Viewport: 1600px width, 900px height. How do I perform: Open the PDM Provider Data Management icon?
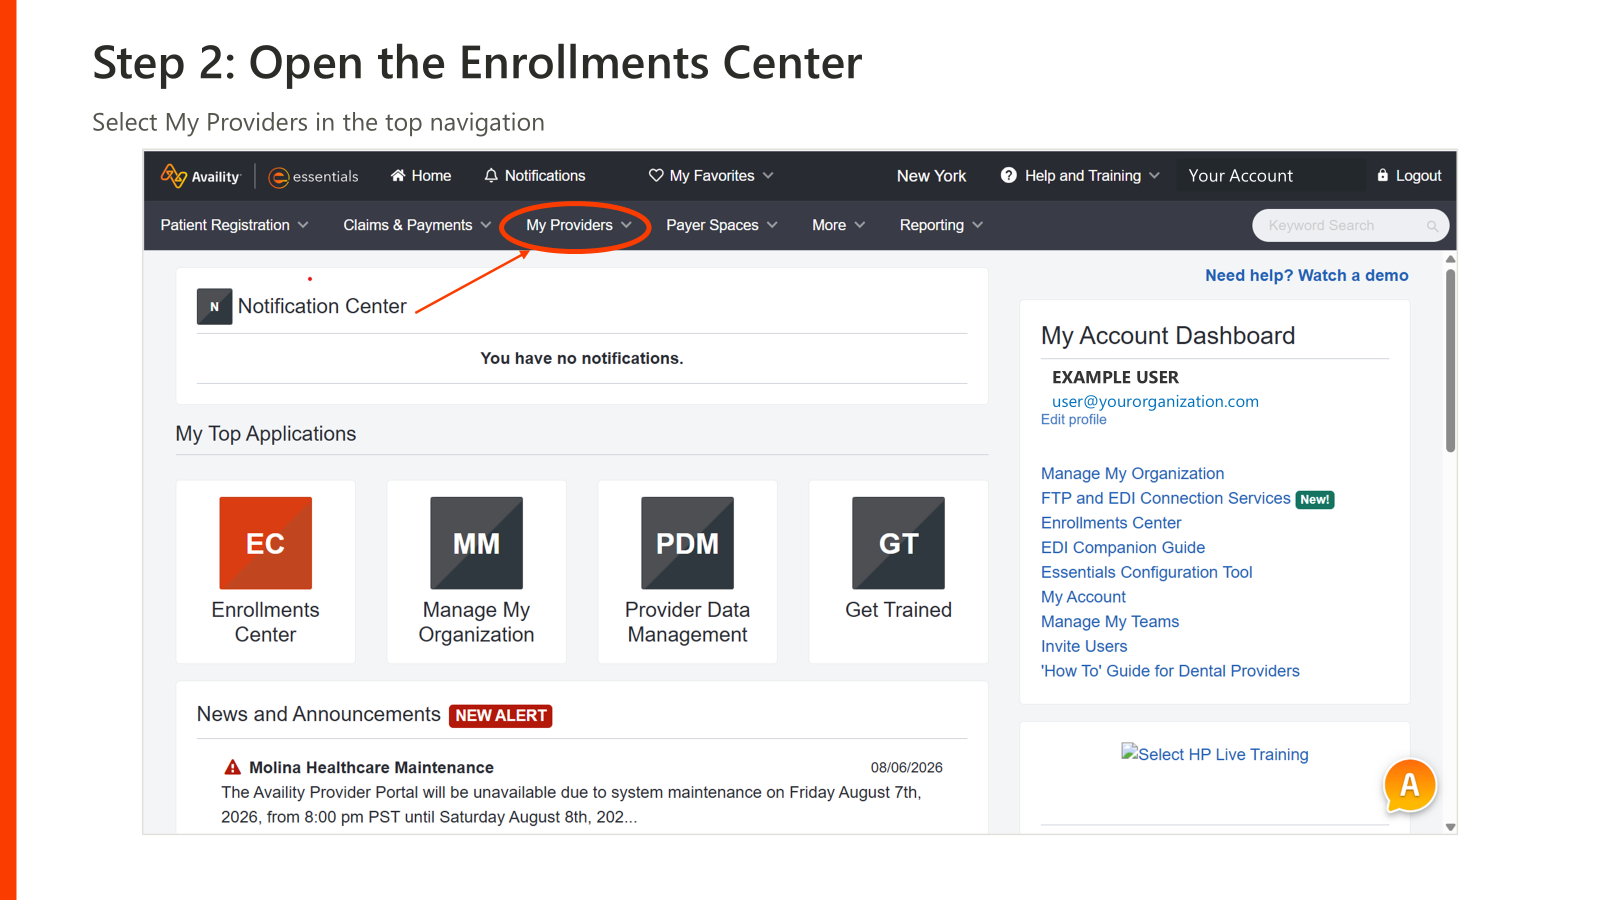688,543
